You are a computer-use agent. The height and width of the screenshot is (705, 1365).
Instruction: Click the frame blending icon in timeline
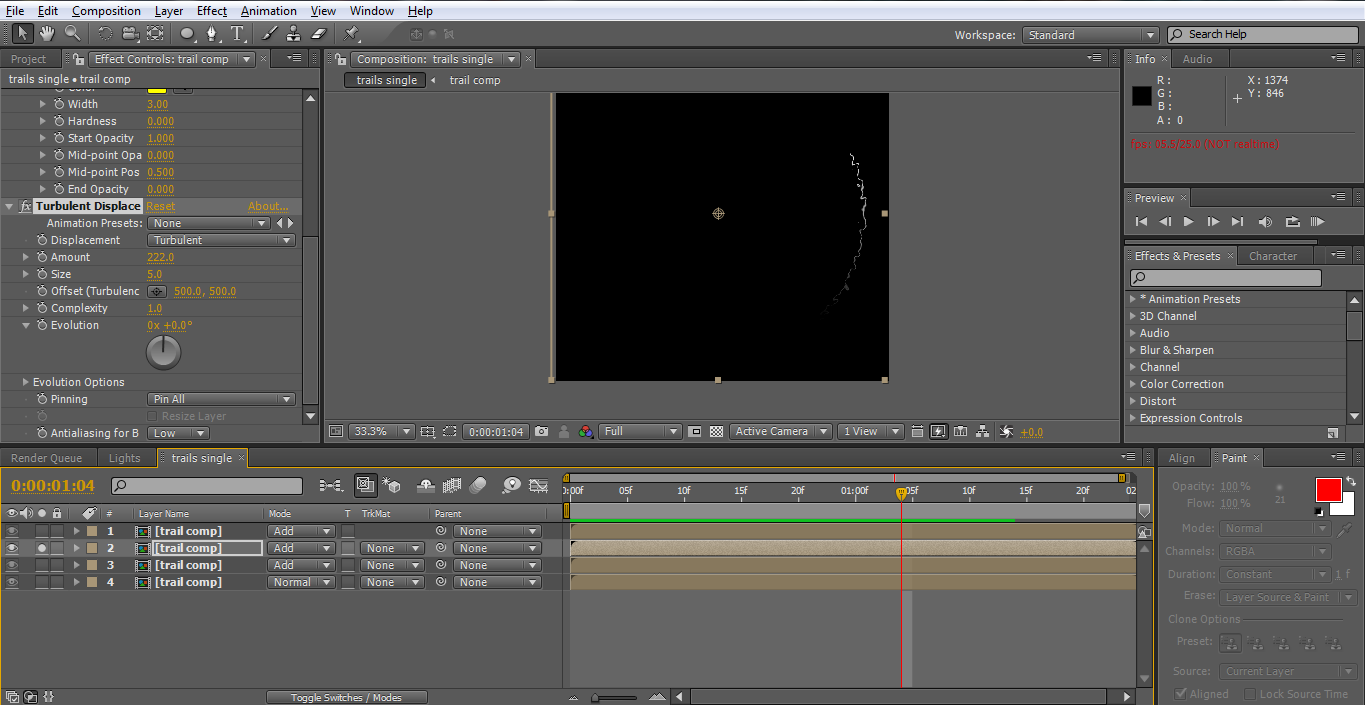(x=452, y=486)
